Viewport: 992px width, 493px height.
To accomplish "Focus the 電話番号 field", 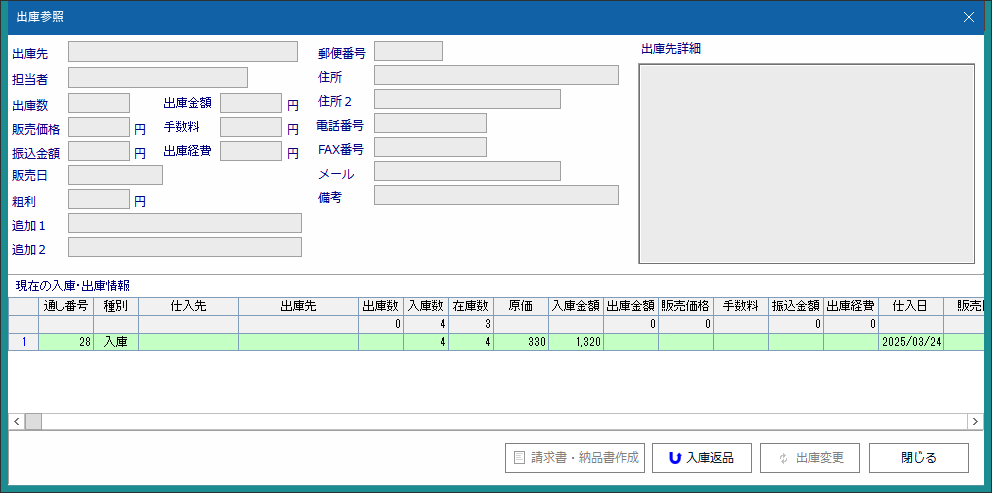I will click(x=430, y=124).
